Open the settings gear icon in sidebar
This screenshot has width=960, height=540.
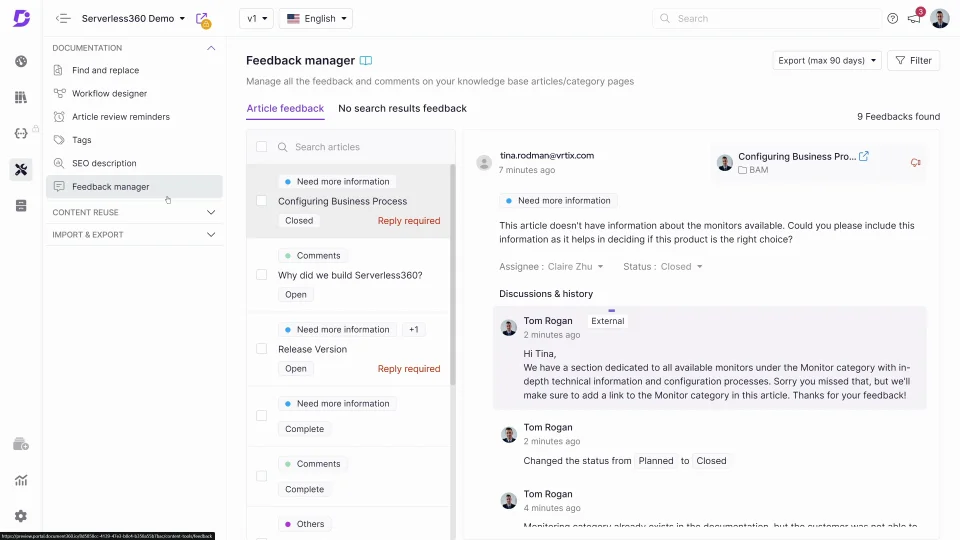click(21, 516)
